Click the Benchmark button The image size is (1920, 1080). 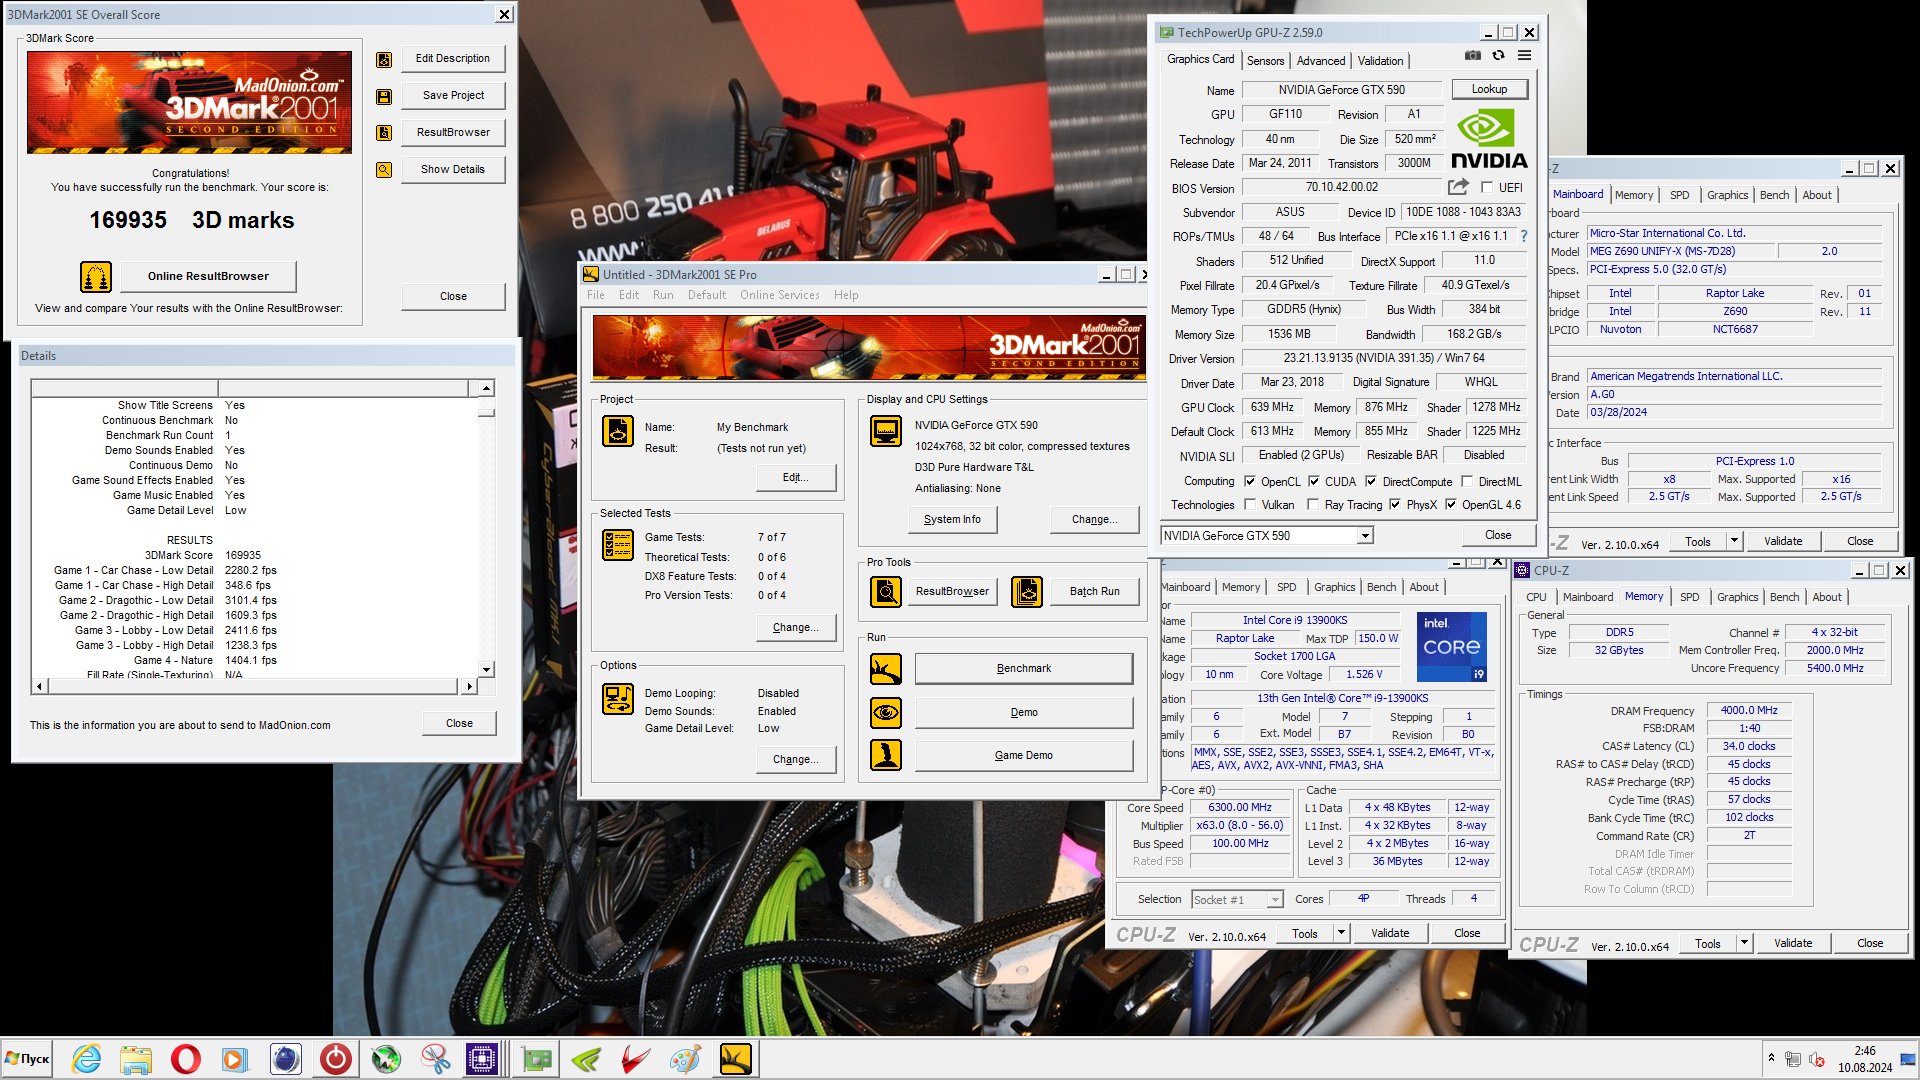coord(1024,668)
